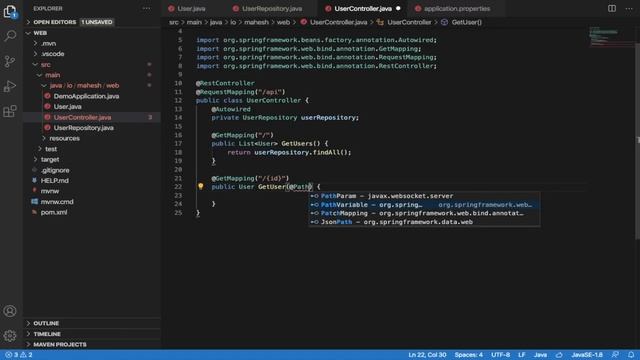Viewport: 640px width, 360px height.
Task: Choose PathParam suggestion from autocomplete list
Action: click(x=424, y=196)
